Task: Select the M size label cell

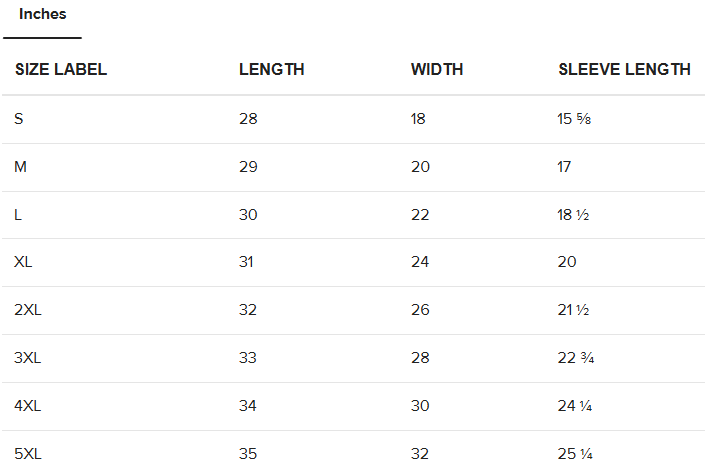Action: click(20, 167)
